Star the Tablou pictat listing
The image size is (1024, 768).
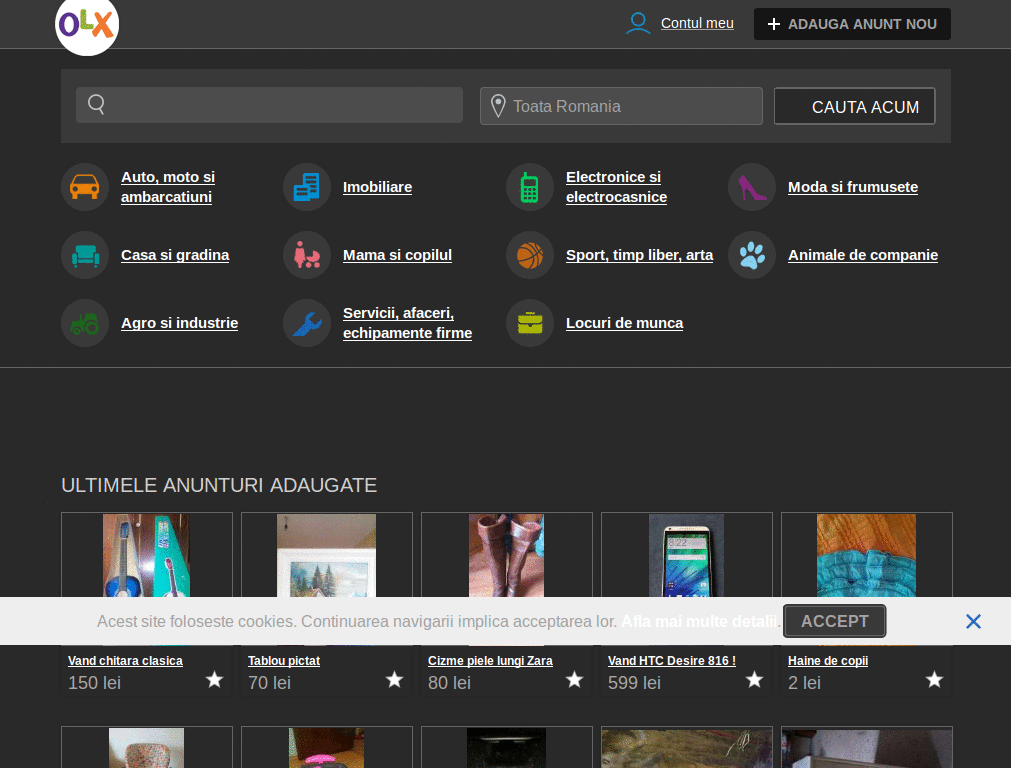(x=395, y=680)
